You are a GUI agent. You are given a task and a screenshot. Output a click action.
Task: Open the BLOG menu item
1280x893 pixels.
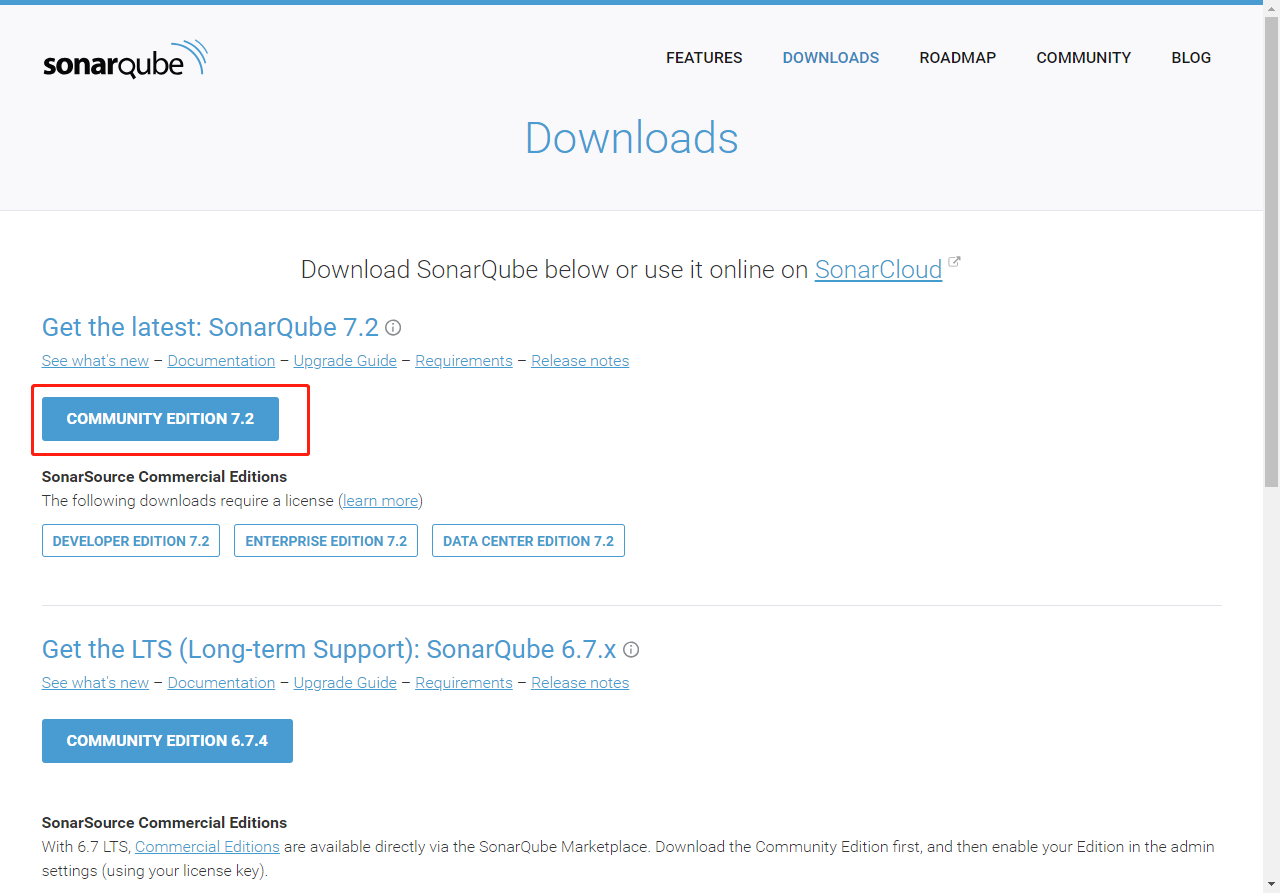(1191, 58)
